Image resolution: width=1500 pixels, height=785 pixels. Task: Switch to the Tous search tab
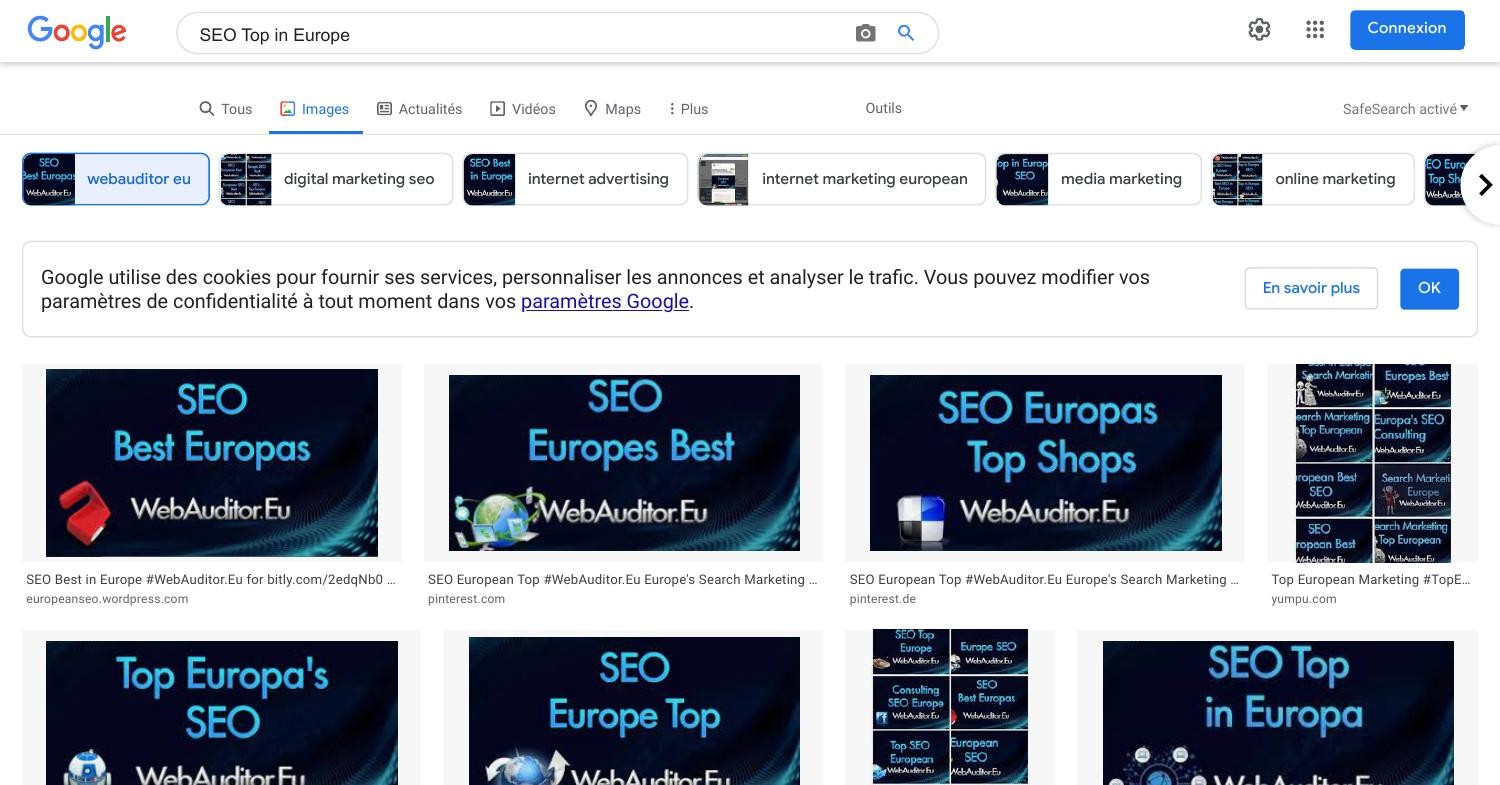[x=226, y=108]
